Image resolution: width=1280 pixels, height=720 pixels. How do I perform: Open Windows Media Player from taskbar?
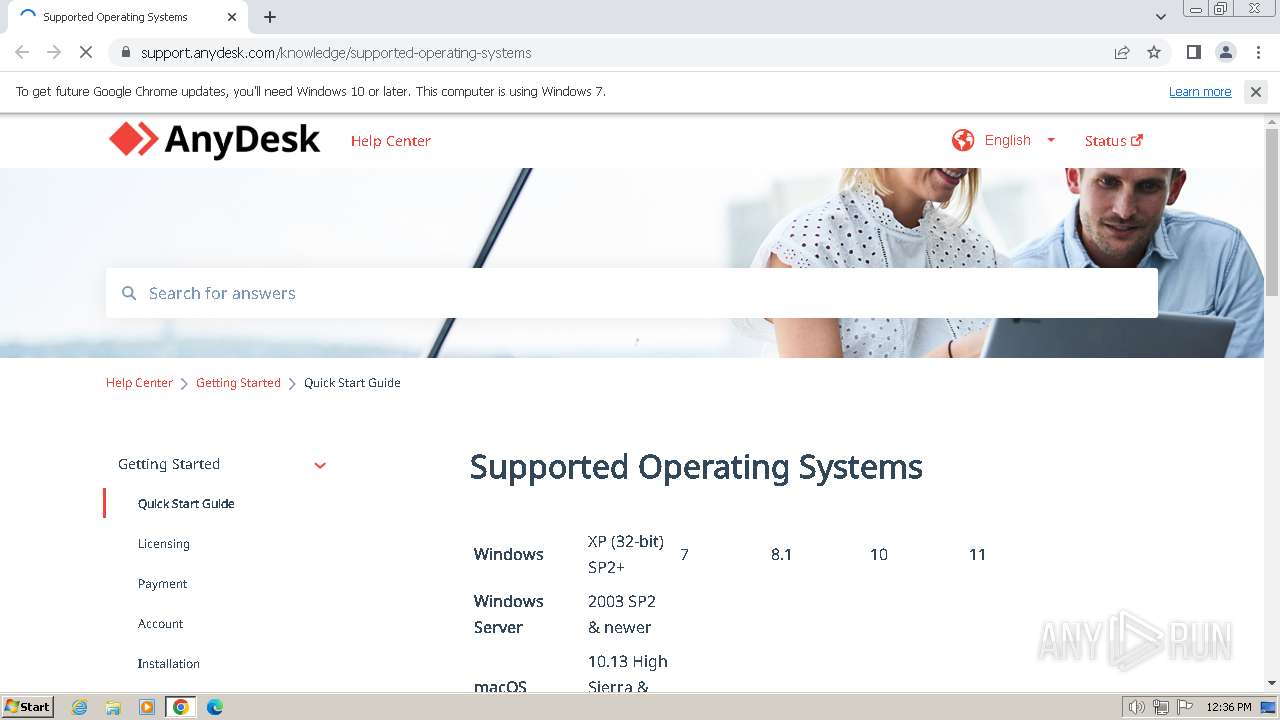(147, 707)
